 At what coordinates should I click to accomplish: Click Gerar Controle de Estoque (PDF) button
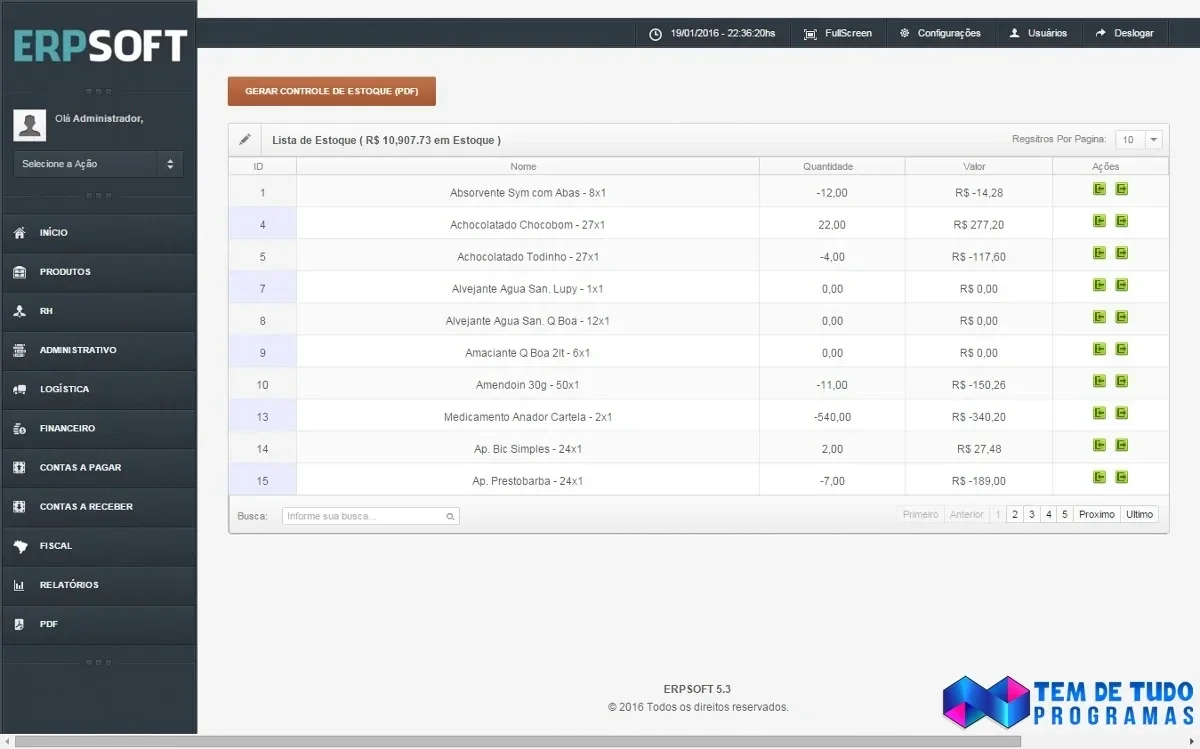pyautogui.click(x=332, y=91)
